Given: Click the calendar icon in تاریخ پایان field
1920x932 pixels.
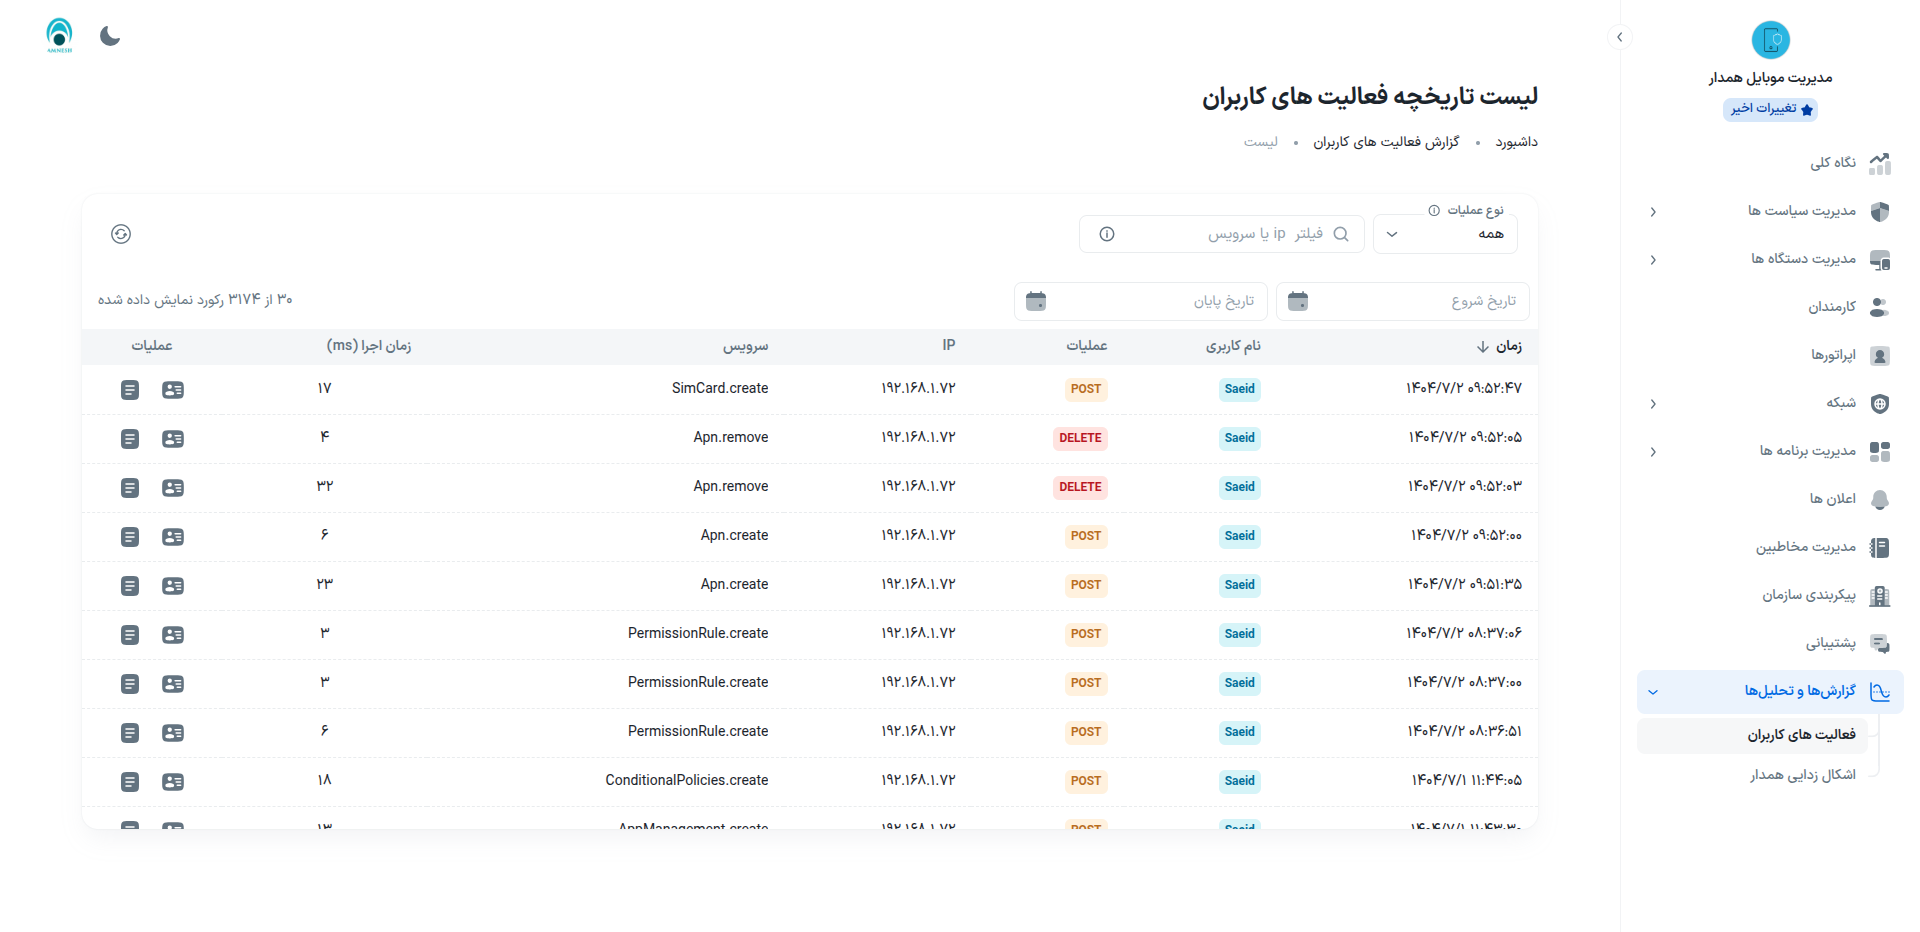Looking at the screenshot, I should click(x=1036, y=301).
